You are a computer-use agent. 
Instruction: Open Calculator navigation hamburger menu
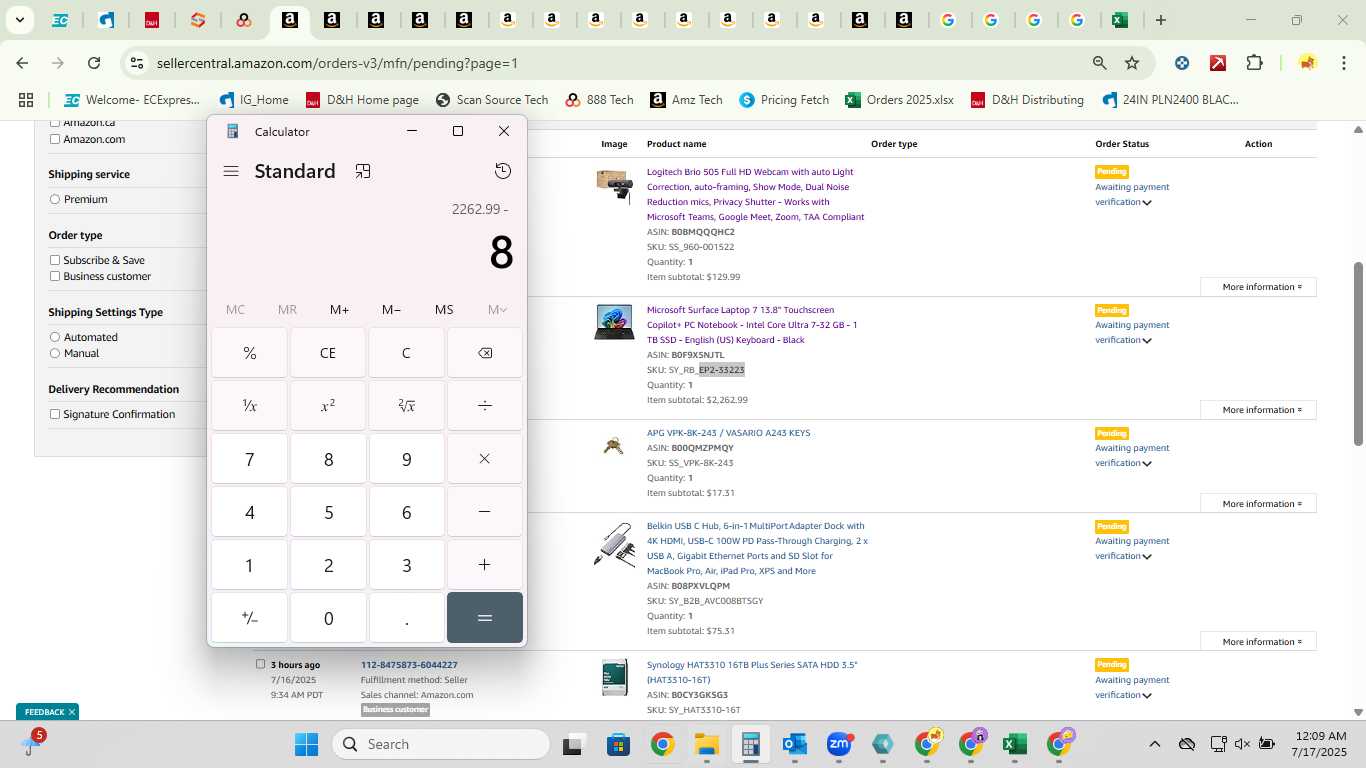(231, 171)
